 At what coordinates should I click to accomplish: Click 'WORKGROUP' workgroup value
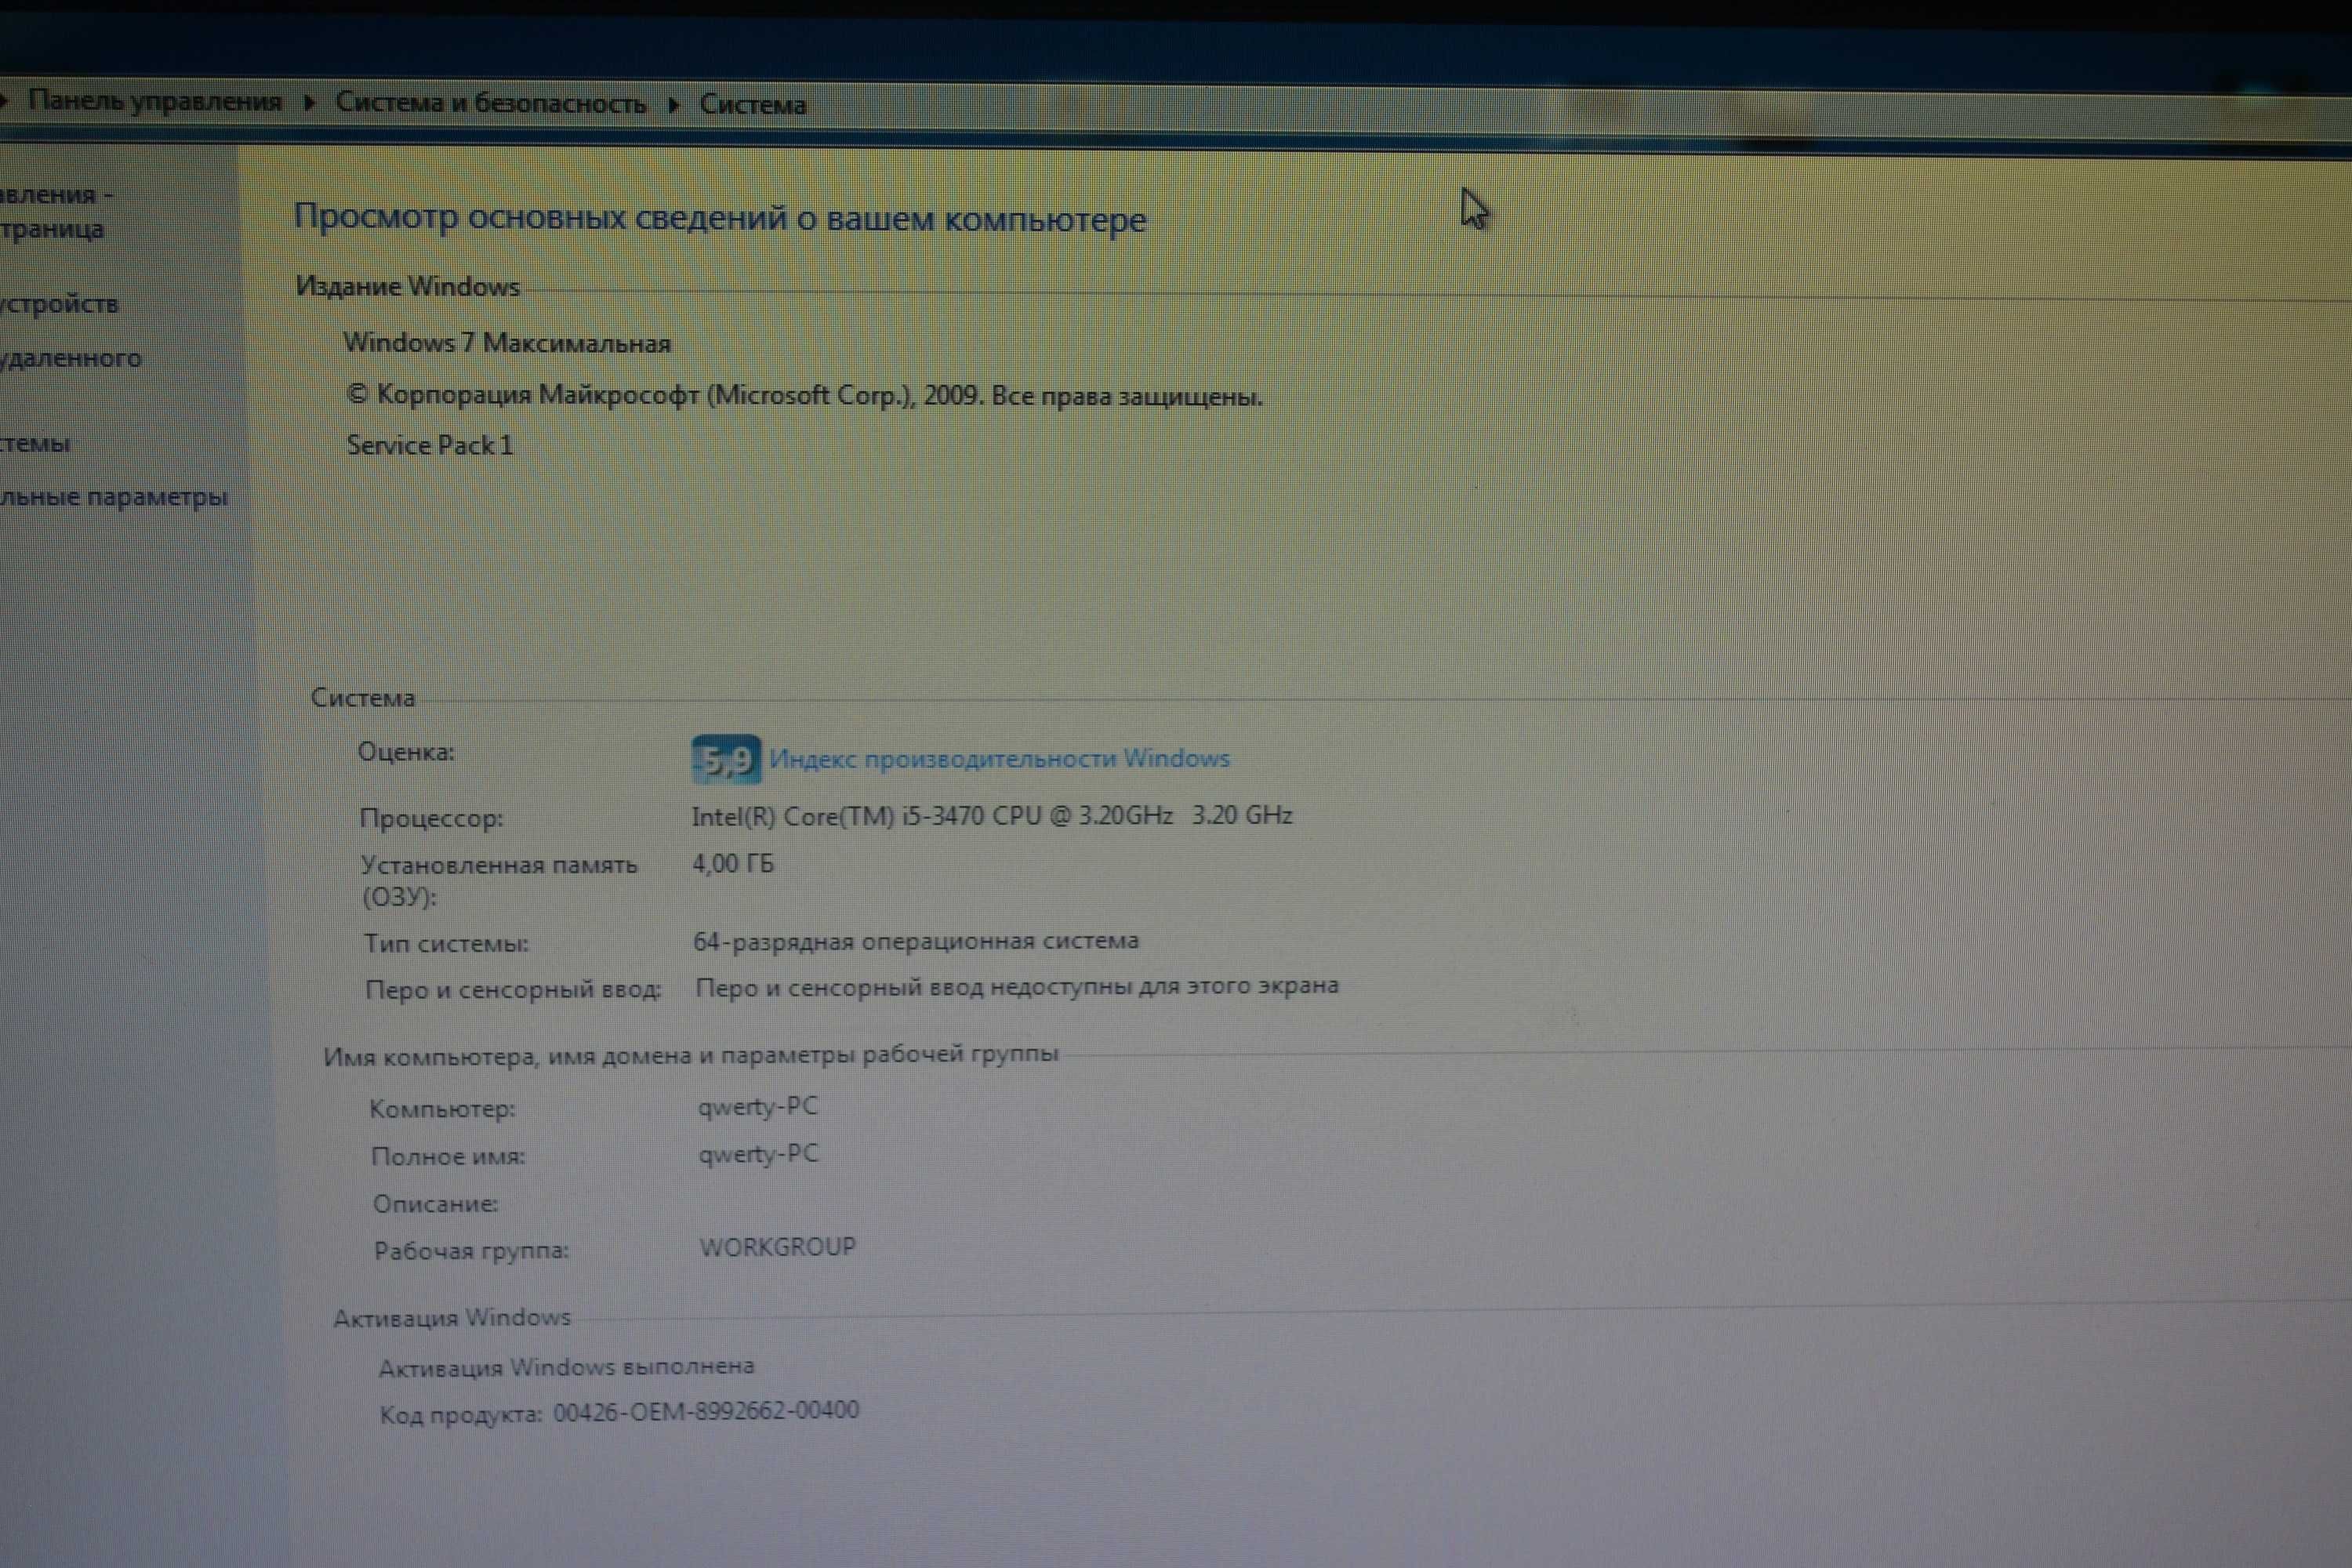[778, 1247]
